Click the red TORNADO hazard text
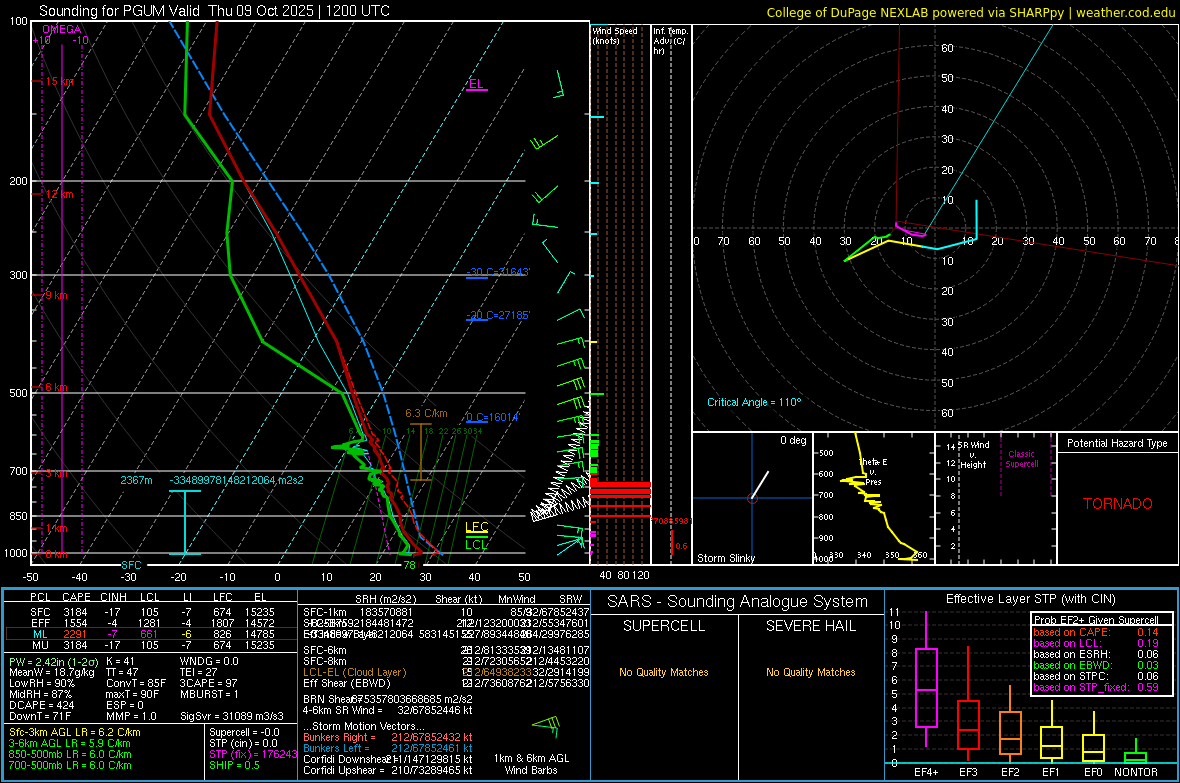This screenshot has width=1180, height=783. (1118, 504)
